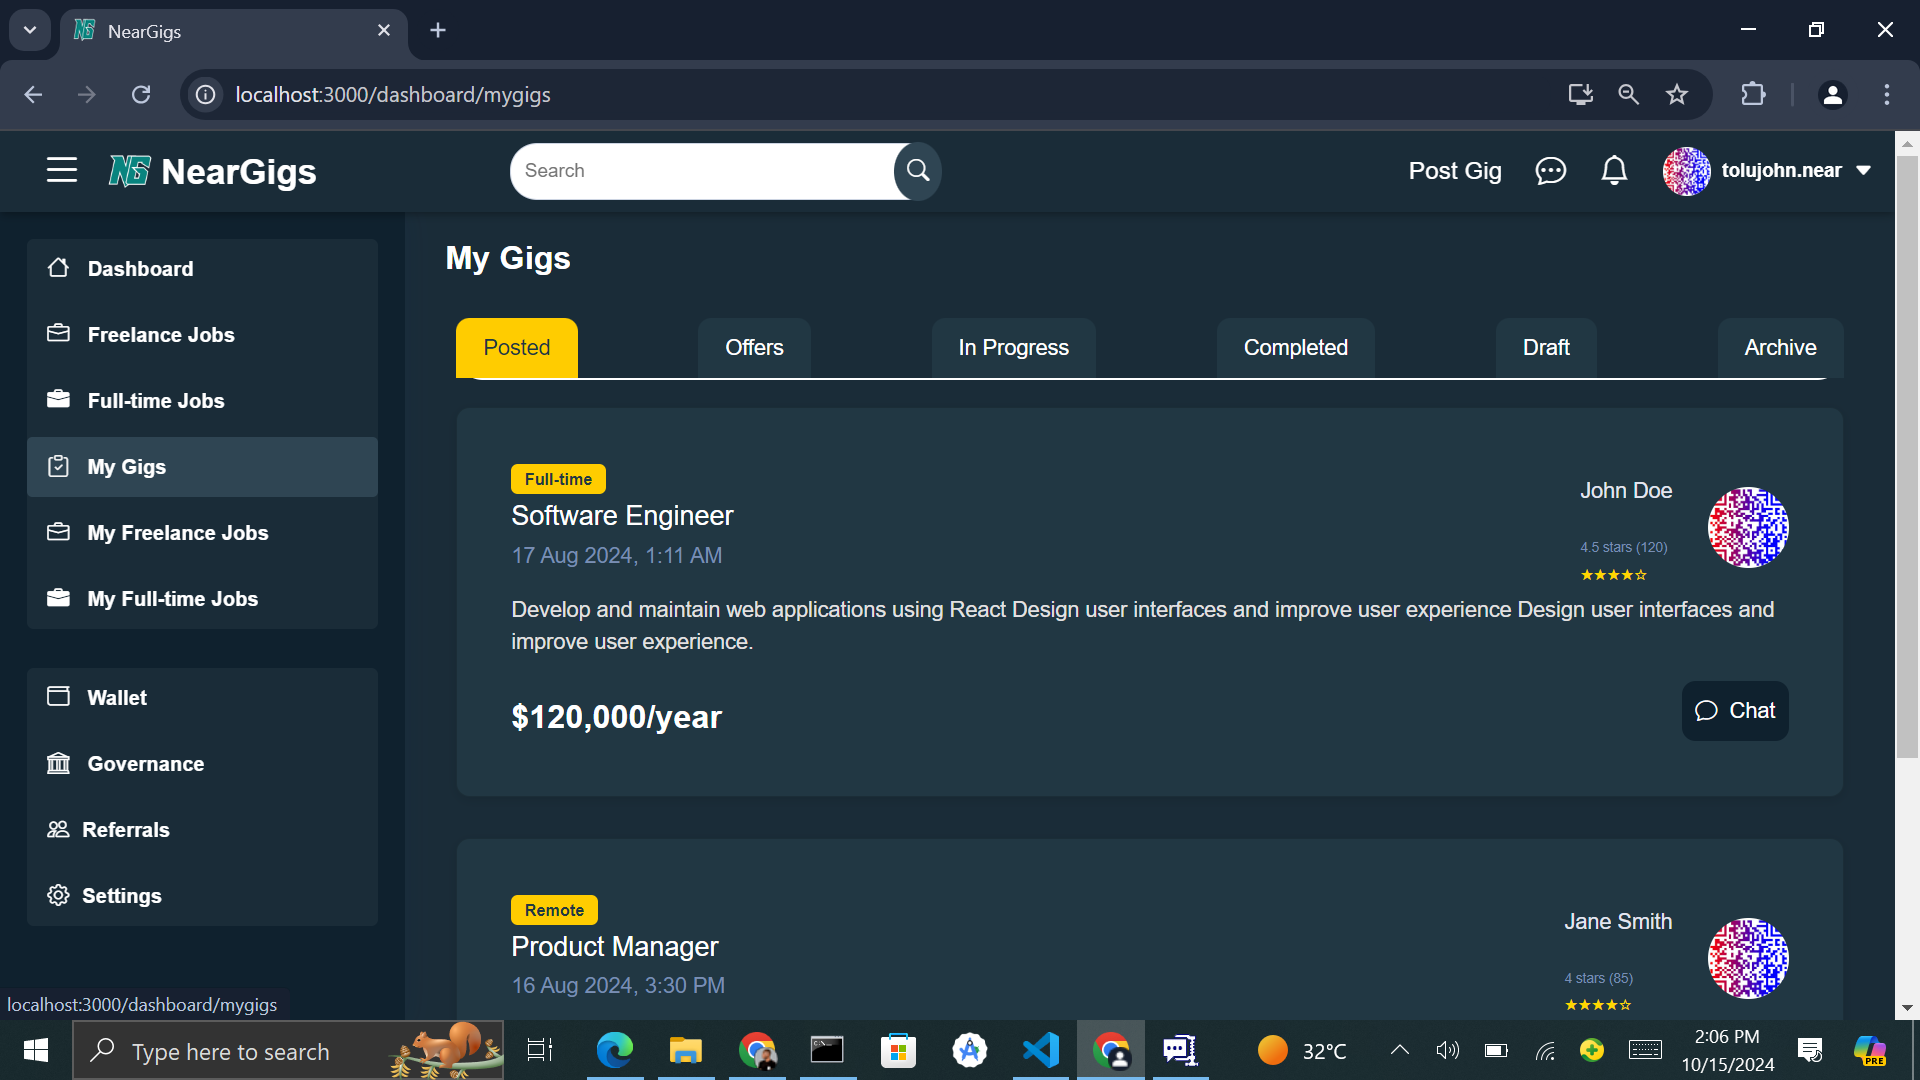Open notifications bell icon
The height and width of the screenshot is (1080, 1920).
1614,171
